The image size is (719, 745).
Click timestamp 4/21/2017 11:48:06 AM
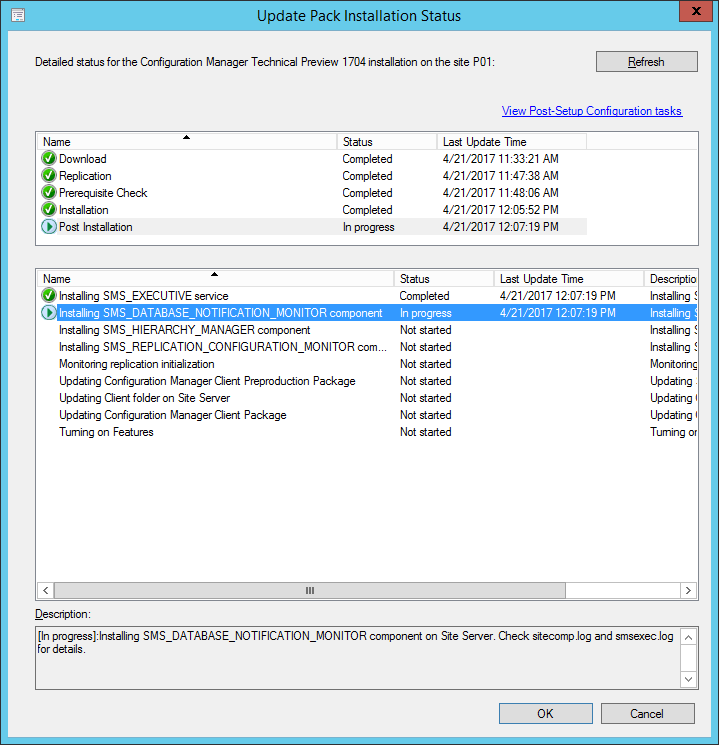click(x=500, y=193)
